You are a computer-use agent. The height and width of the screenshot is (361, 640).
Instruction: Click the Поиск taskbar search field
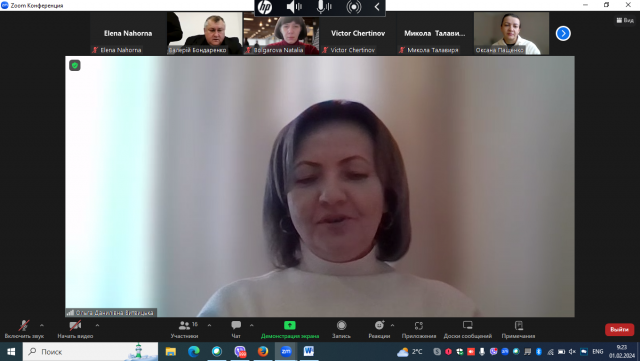pyautogui.click(x=90, y=352)
